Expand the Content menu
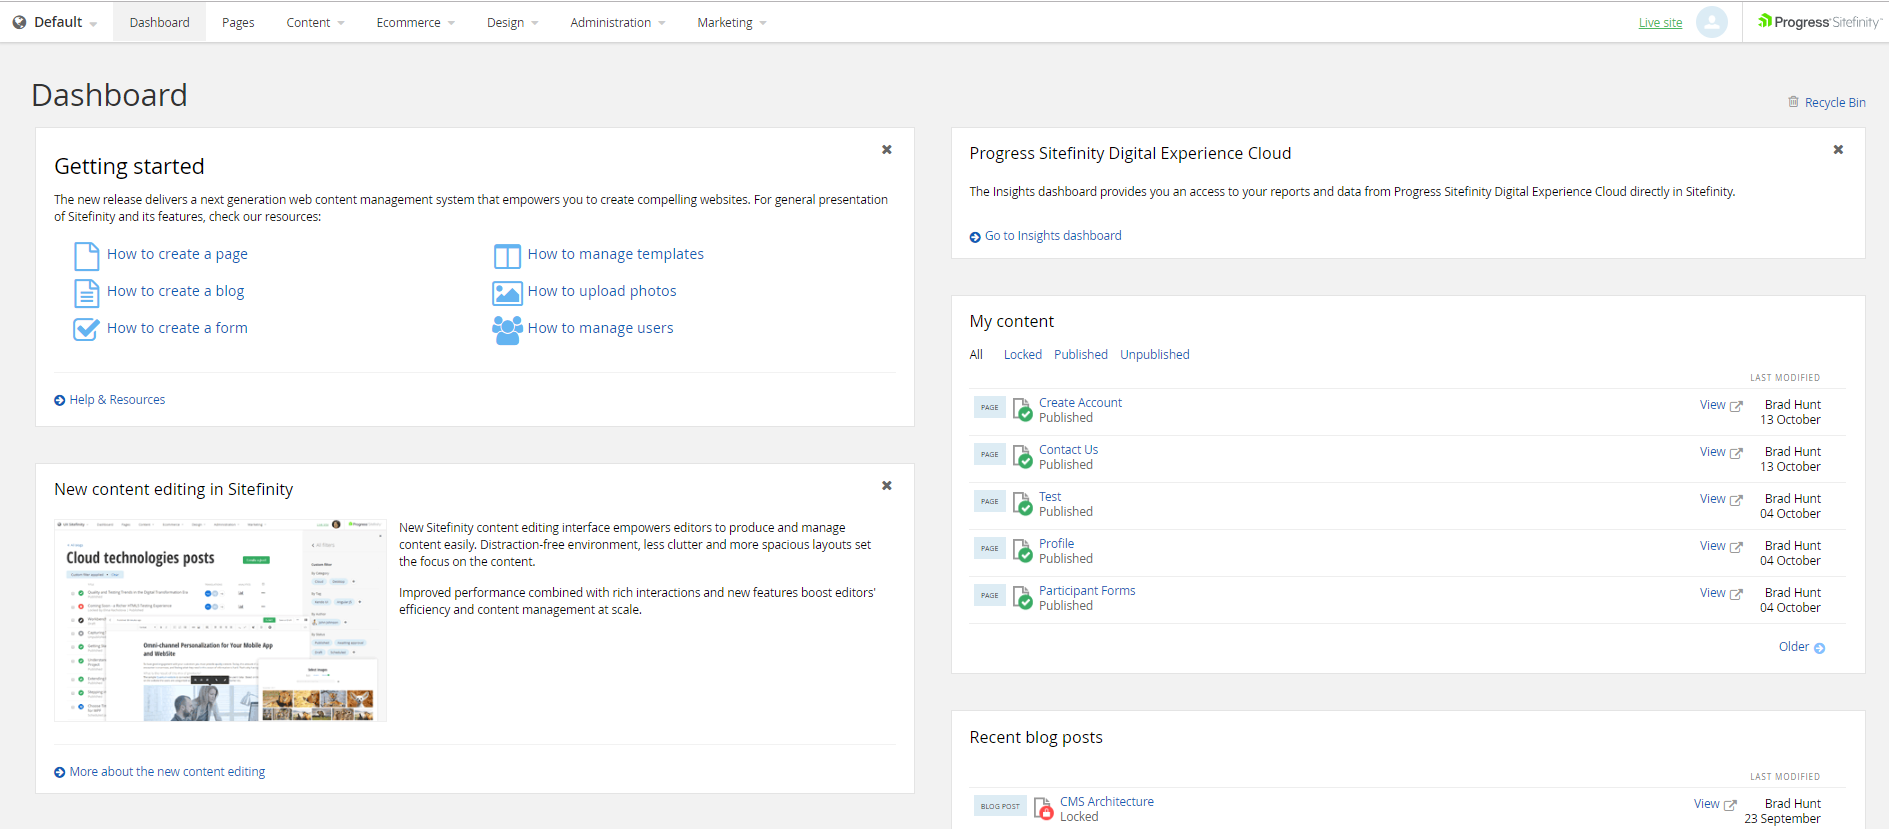 click(x=315, y=22)
